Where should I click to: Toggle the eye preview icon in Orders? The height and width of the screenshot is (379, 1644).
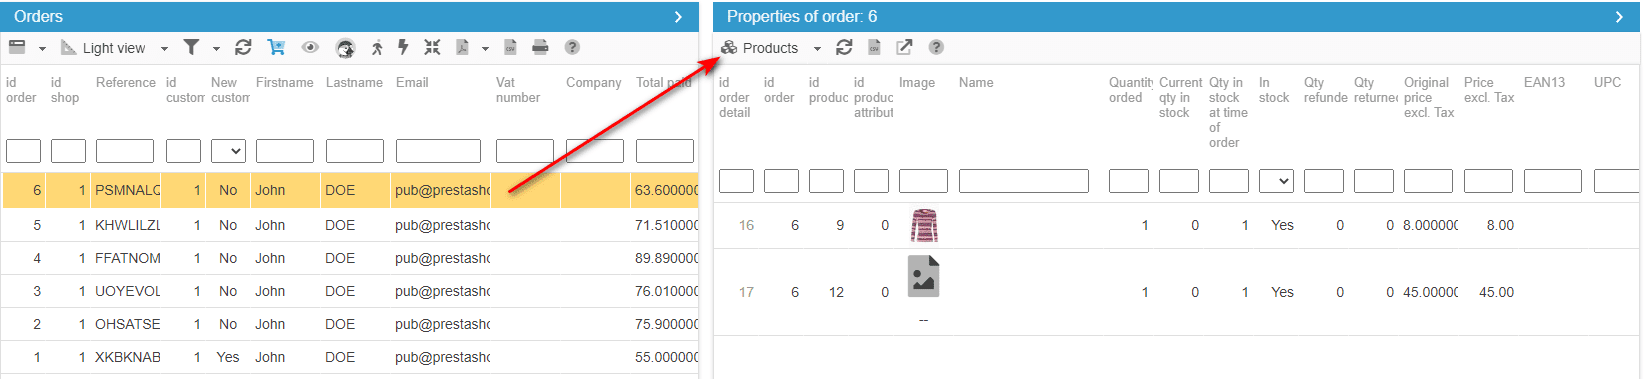310,47
